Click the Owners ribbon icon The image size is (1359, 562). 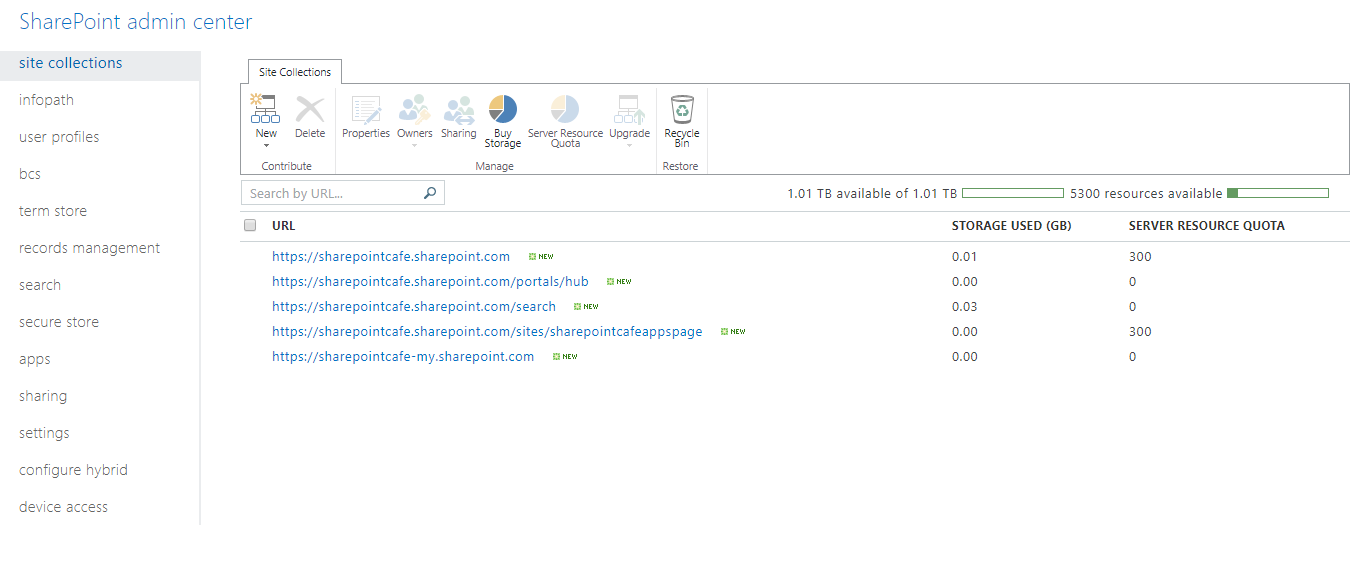[414, 109]
